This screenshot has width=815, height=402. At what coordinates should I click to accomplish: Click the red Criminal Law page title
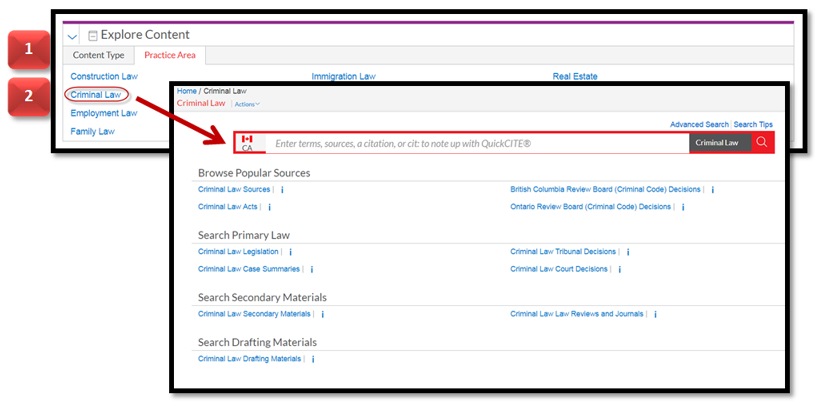click(201, 103)
